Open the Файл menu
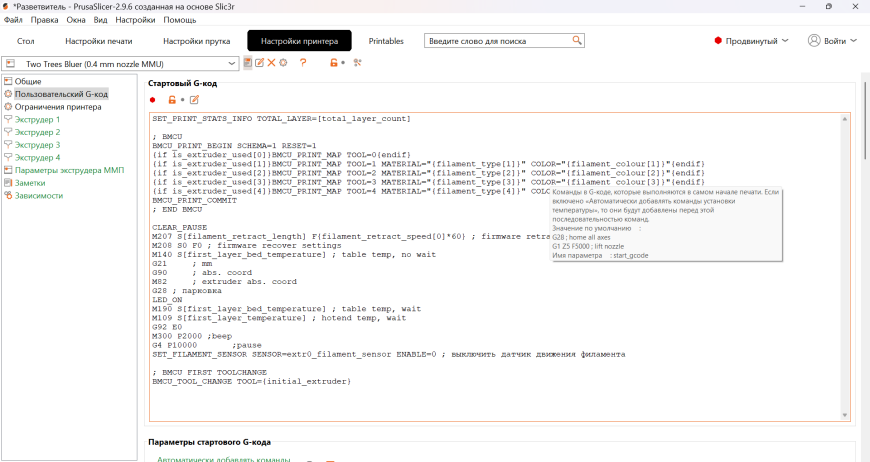The height and width of the screenshot is (462, 870). 13,19
